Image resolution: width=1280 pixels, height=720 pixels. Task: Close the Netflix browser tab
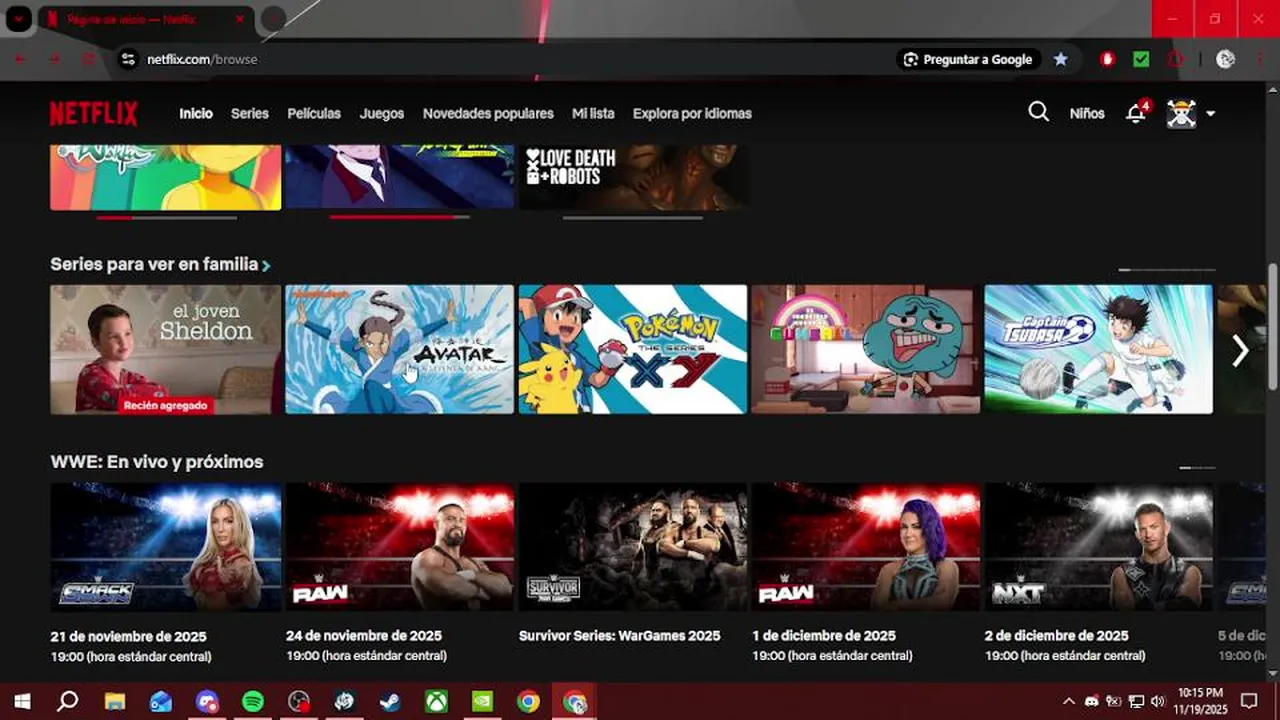pyautogui.click(x=240, y=19)
